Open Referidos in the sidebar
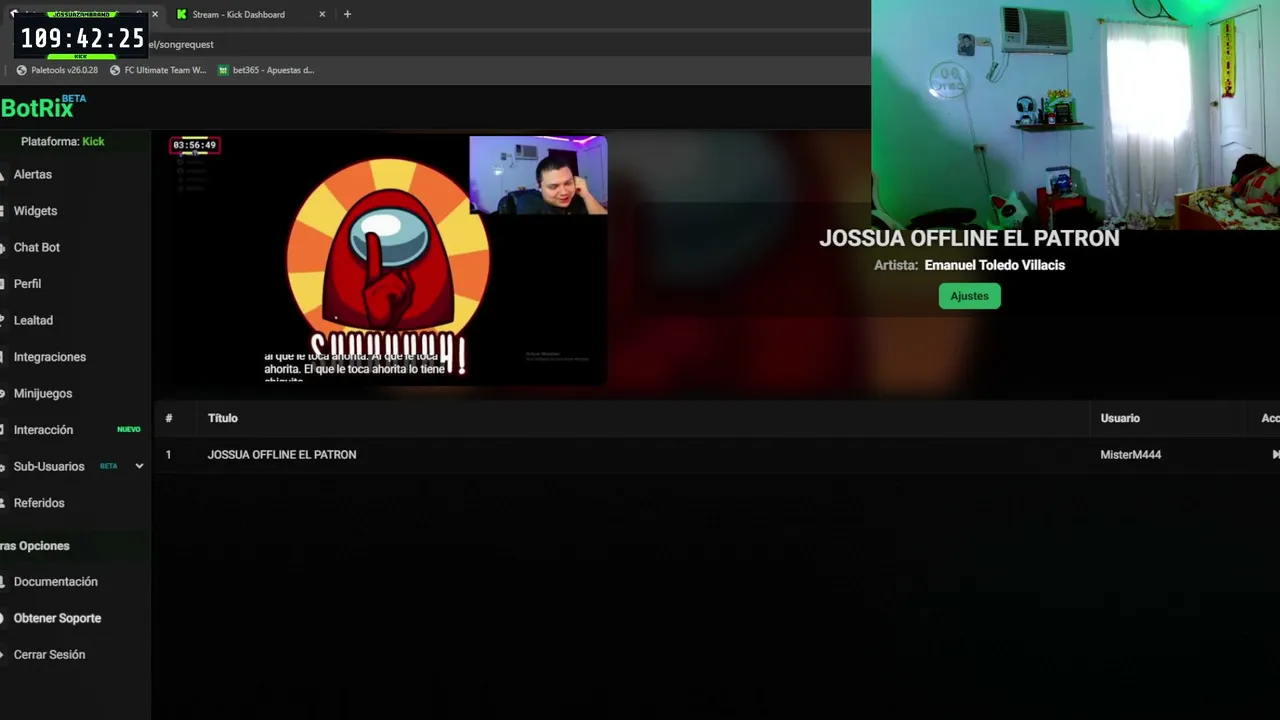This screenshot has height=720, width=1280. click(x=39, y=503)
